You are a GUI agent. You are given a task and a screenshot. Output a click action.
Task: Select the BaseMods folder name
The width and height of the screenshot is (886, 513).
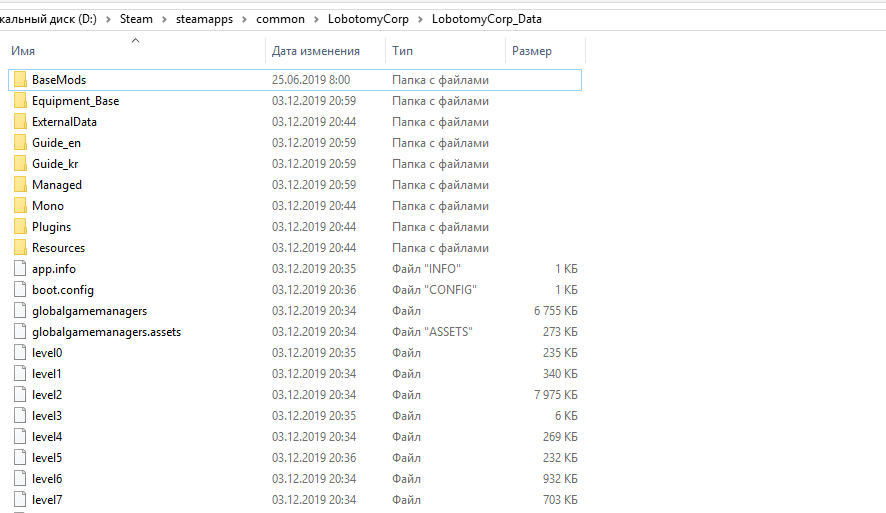[x=59, y=80]
